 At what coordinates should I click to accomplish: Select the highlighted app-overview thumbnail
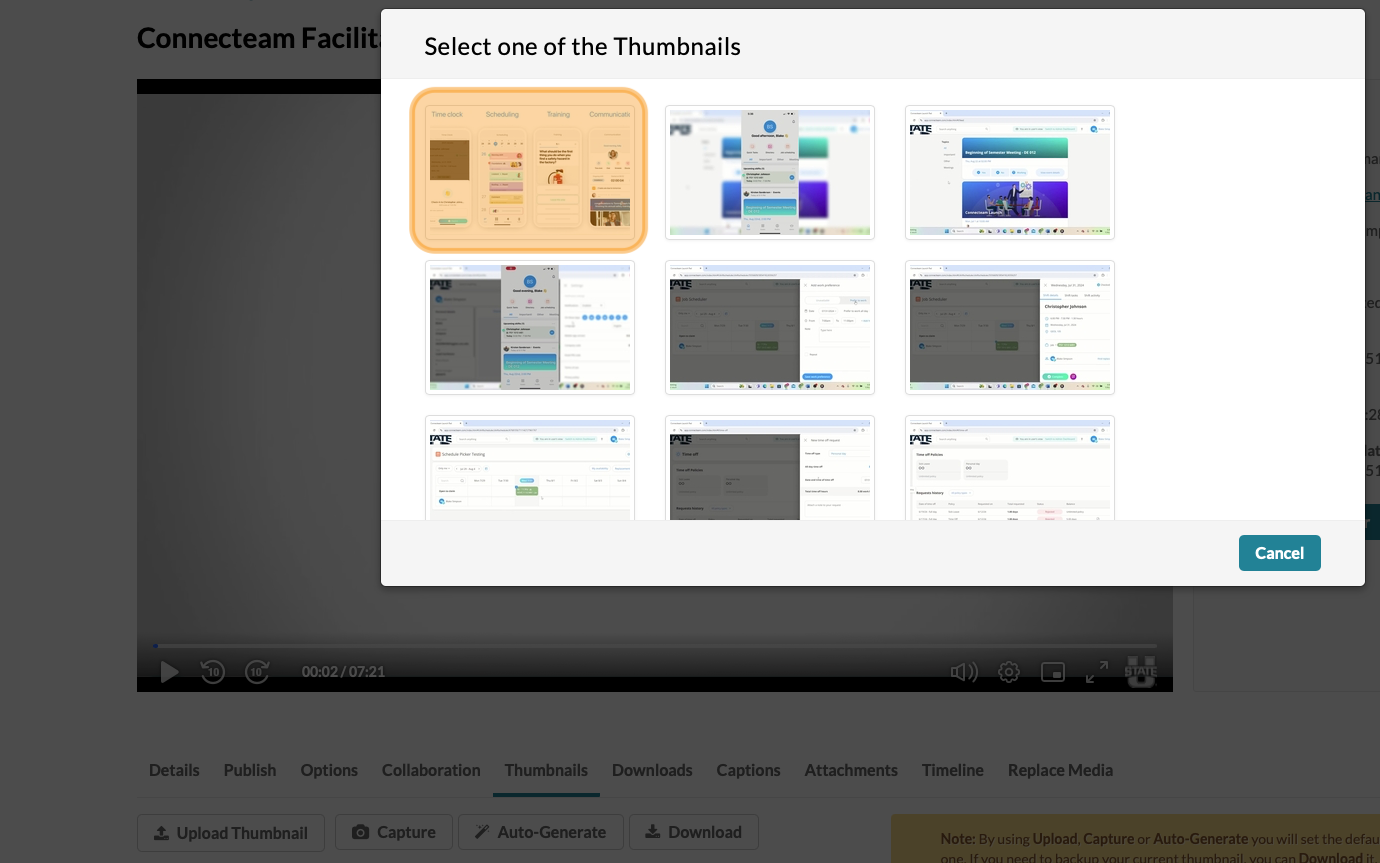528,170
